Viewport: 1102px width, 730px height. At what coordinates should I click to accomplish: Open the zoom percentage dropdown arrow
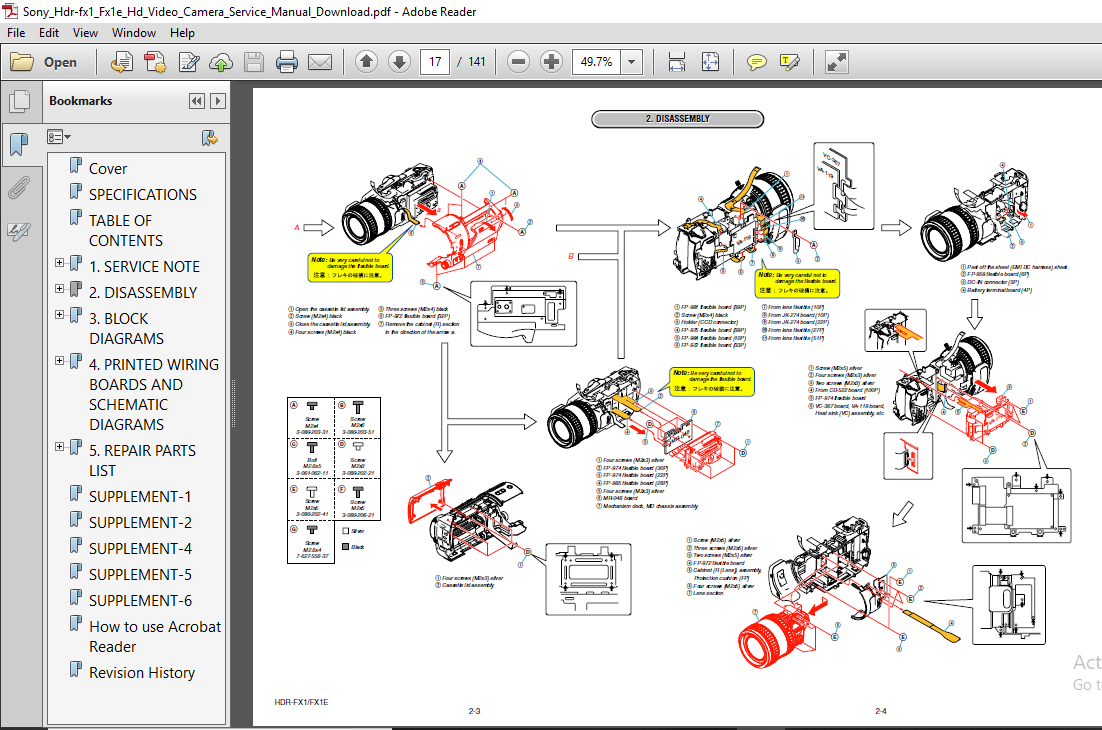631,62
